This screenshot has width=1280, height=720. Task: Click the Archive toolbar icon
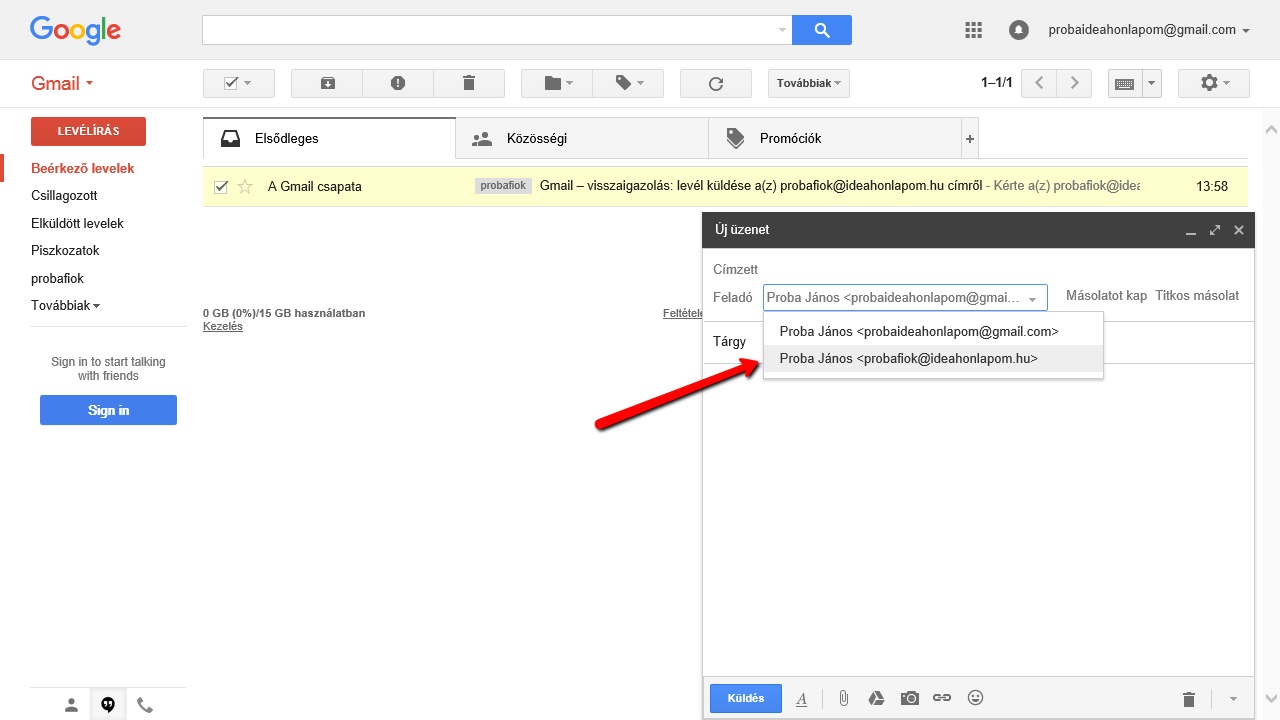point(327,83)
